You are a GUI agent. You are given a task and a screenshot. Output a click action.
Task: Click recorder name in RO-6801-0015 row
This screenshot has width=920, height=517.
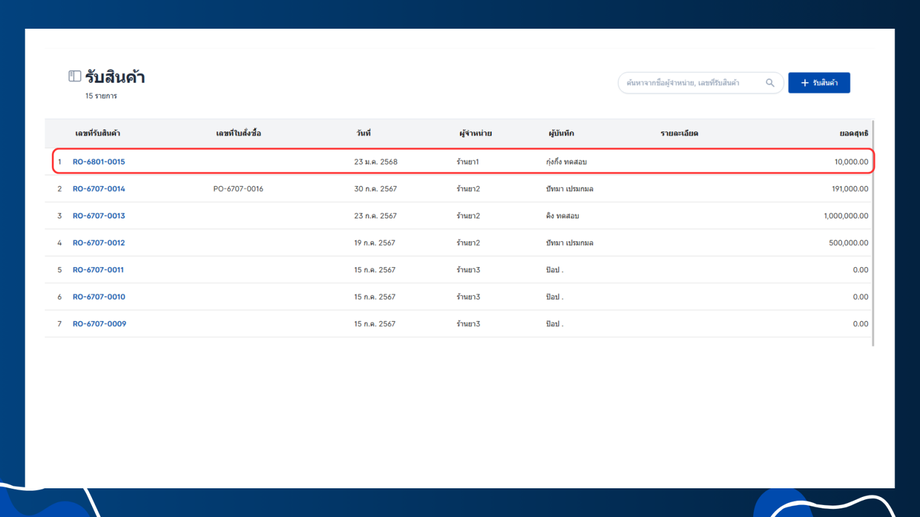[x=566, y=162]
